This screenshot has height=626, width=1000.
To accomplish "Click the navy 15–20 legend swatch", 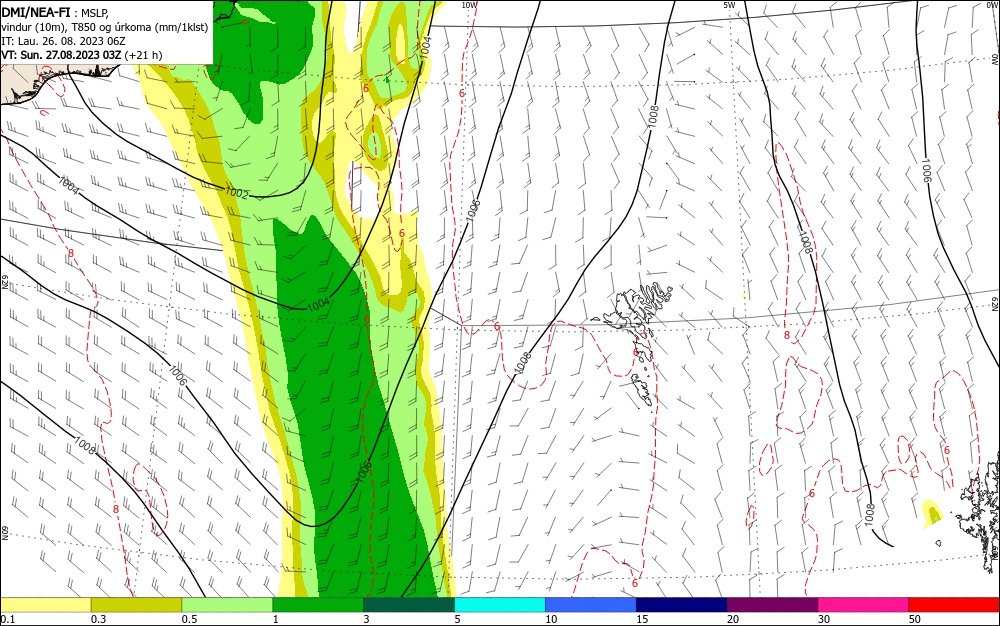I will (x=682, y=605).
